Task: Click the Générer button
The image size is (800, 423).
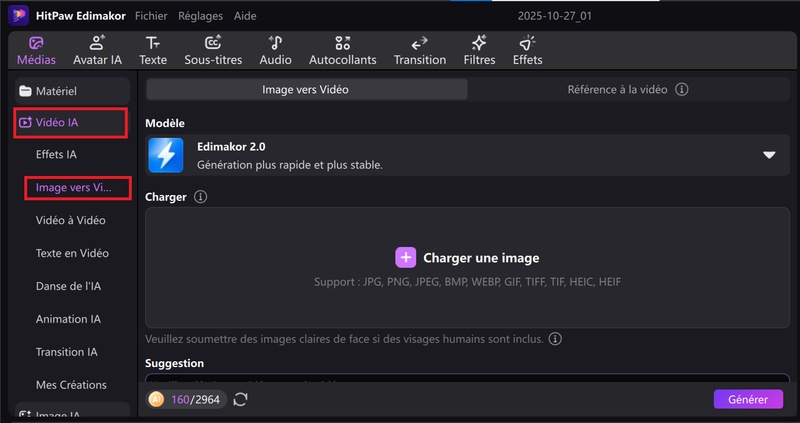Action: click(748, 399)
